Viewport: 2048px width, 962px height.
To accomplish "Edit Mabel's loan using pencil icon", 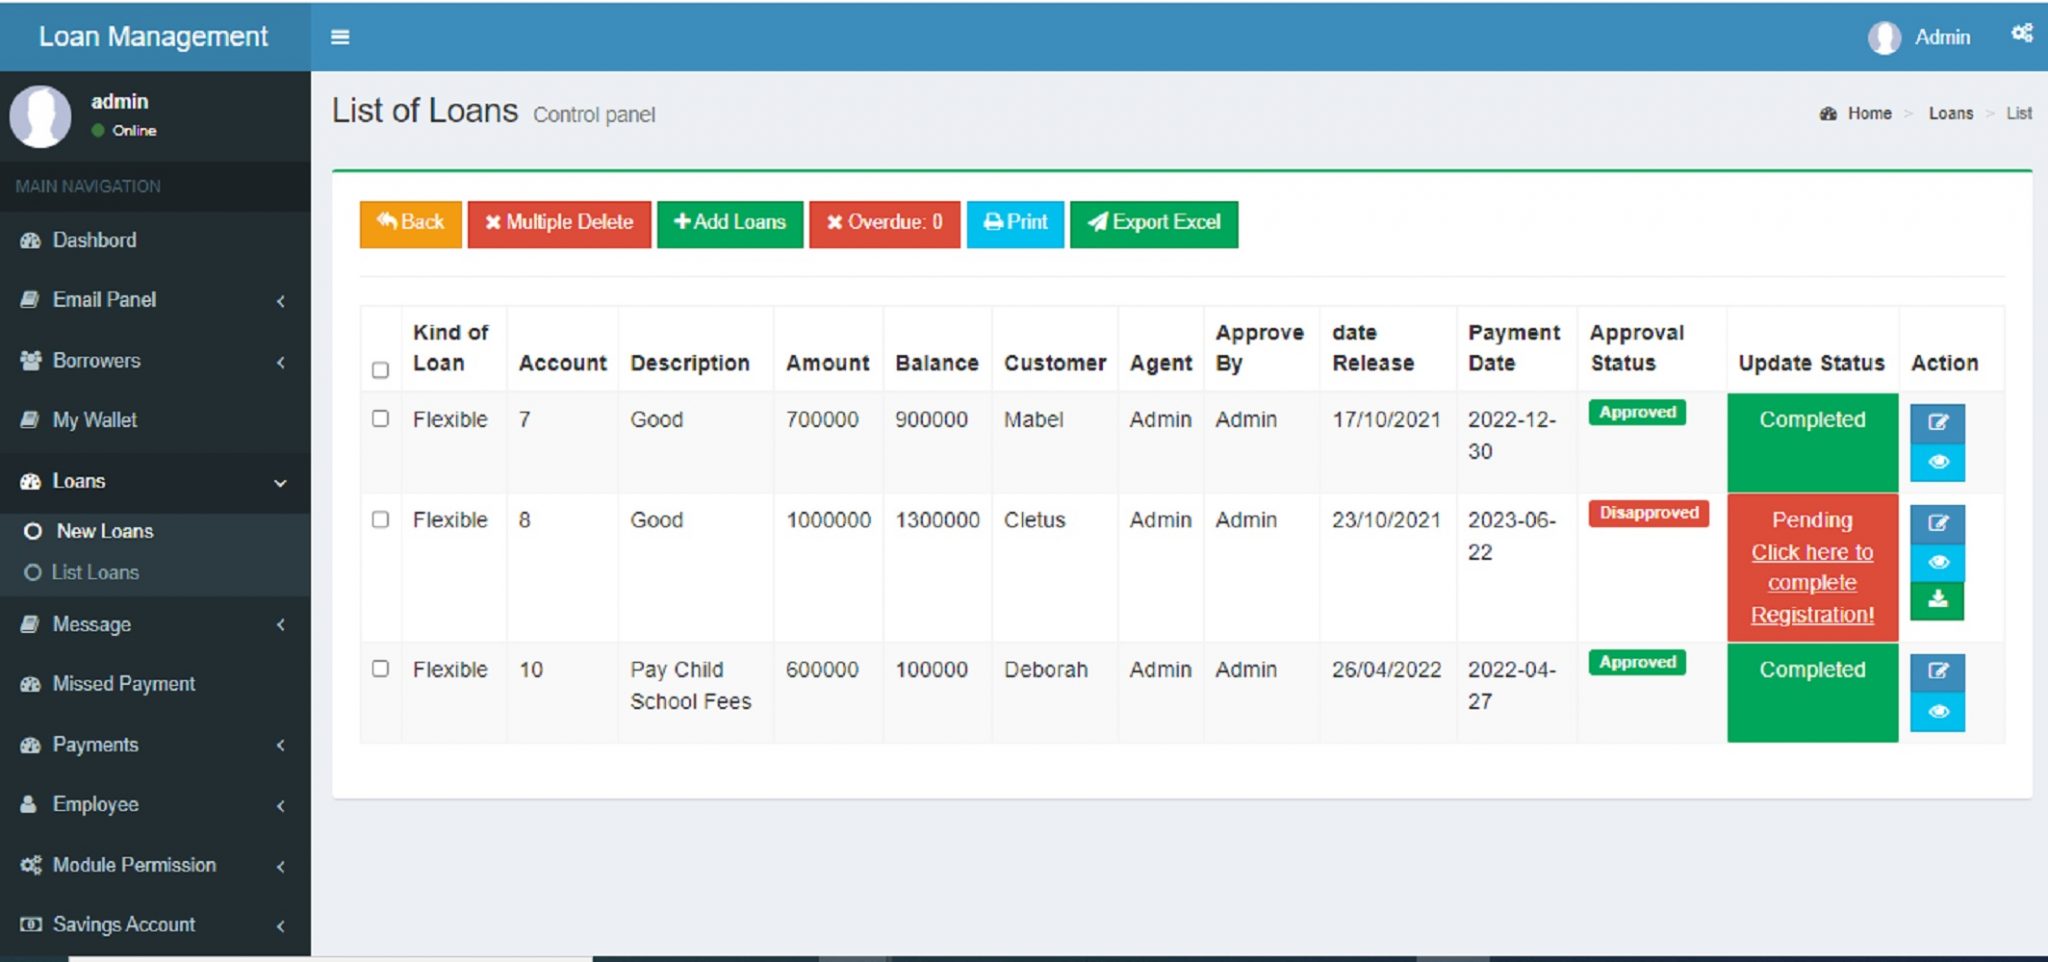I will click(x=1937, y=422).
